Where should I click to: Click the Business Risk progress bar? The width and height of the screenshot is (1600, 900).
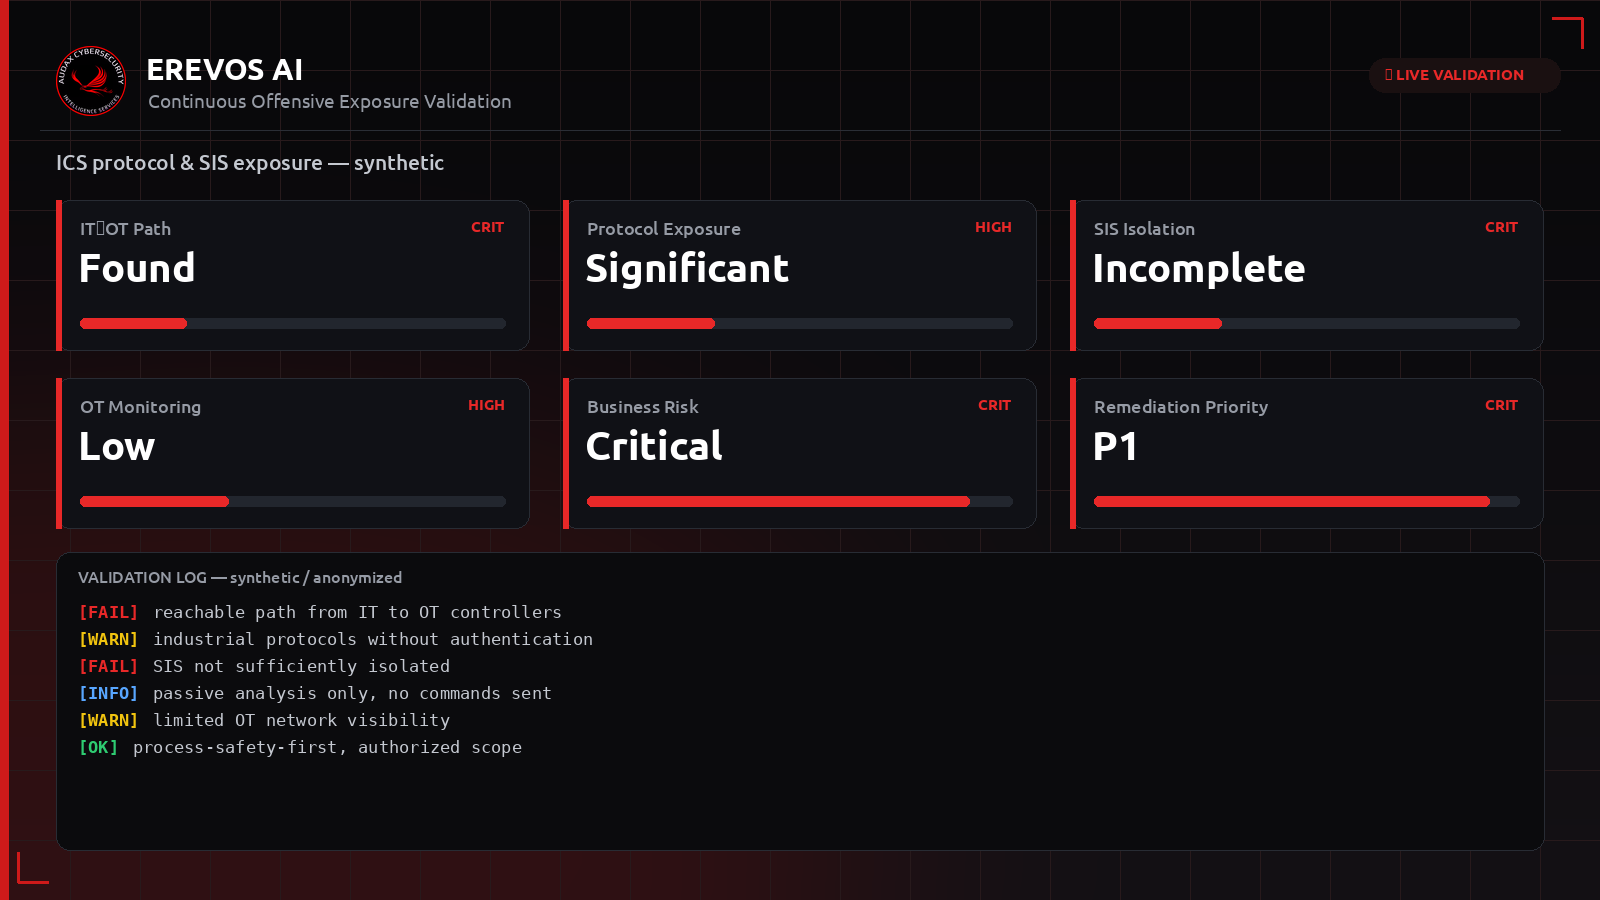(800, 501)
